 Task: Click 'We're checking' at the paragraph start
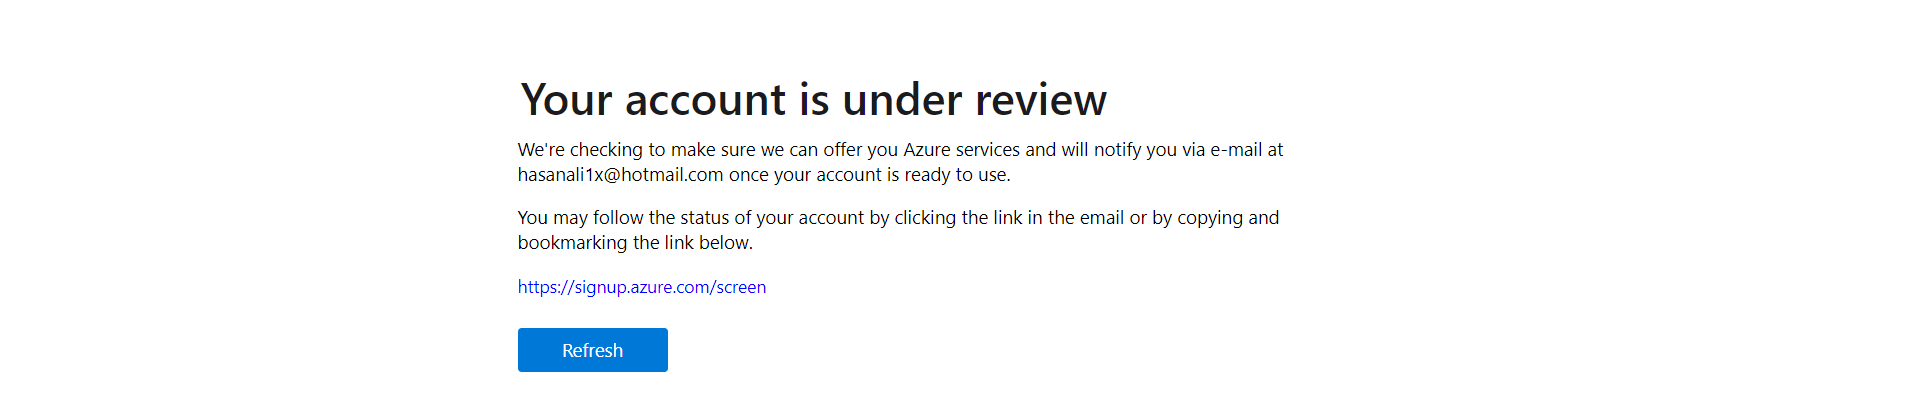580,150
